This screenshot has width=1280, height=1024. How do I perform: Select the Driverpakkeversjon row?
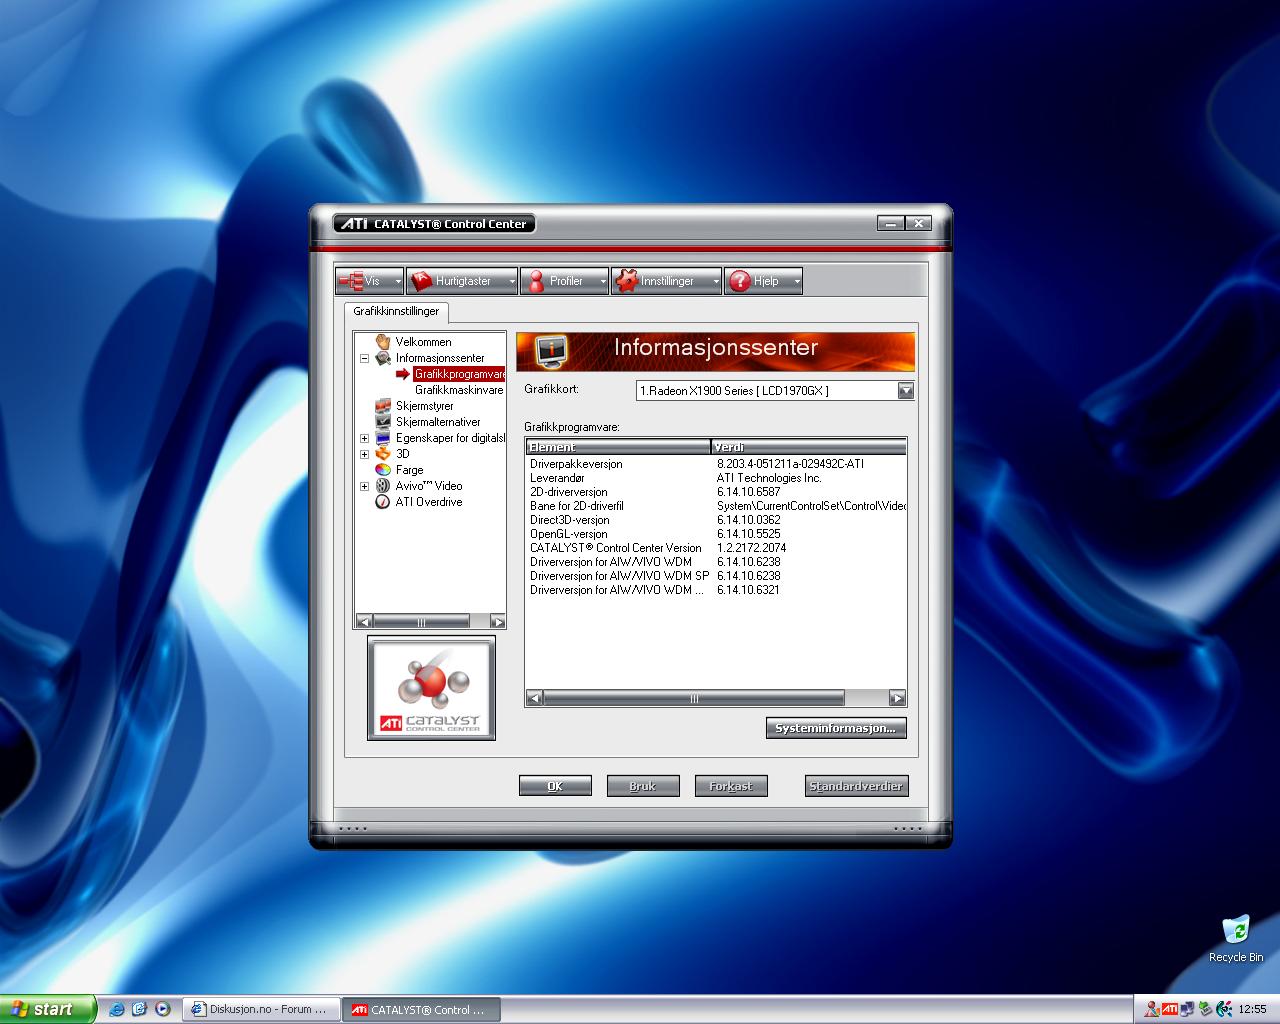tap(716, 464)
